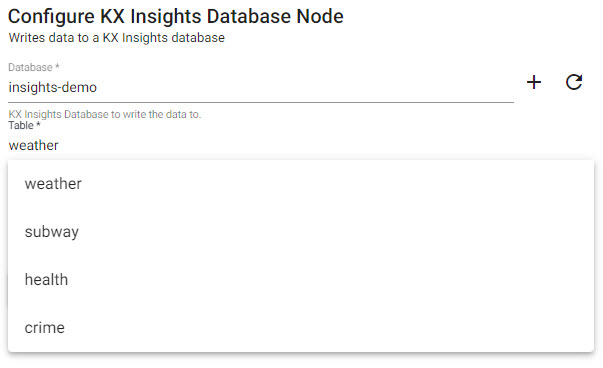Click the Database * field label
This screenshot has width=603, height=368.
(34, 67)
